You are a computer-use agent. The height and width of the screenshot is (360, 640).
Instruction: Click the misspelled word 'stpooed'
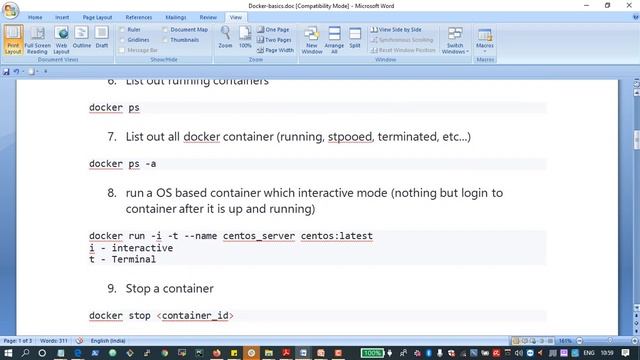[x=350, y=137]
